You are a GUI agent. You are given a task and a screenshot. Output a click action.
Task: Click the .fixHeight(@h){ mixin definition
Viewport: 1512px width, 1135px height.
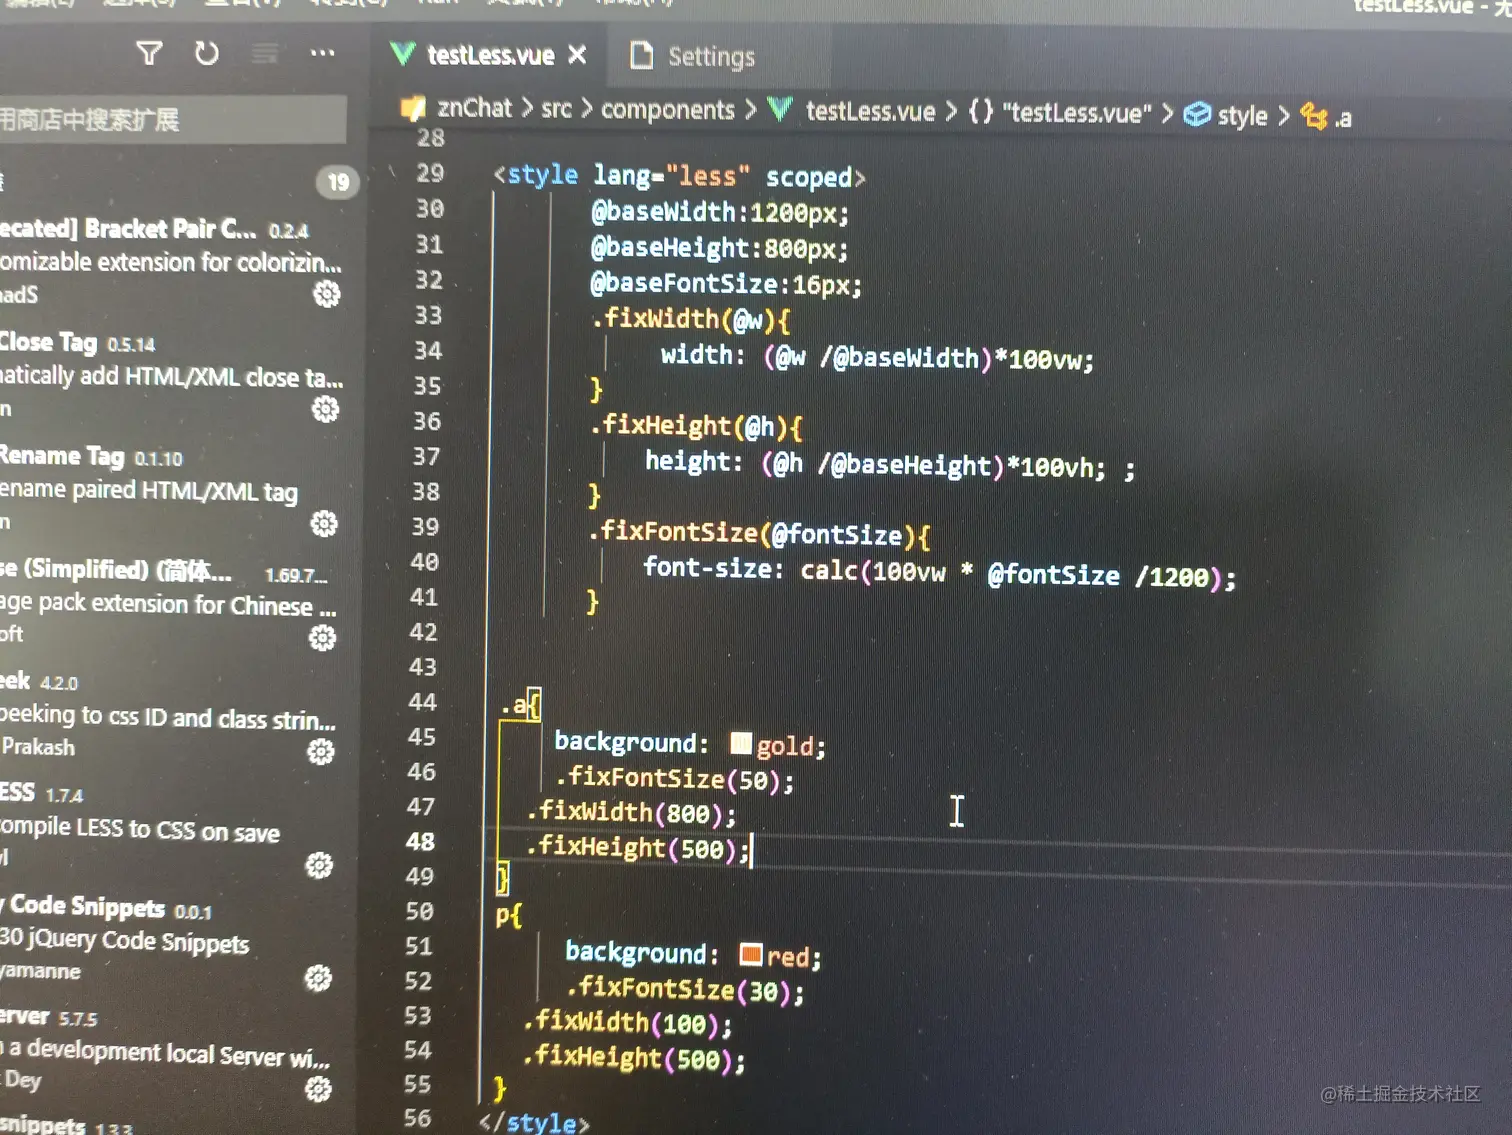coord(697,426)
